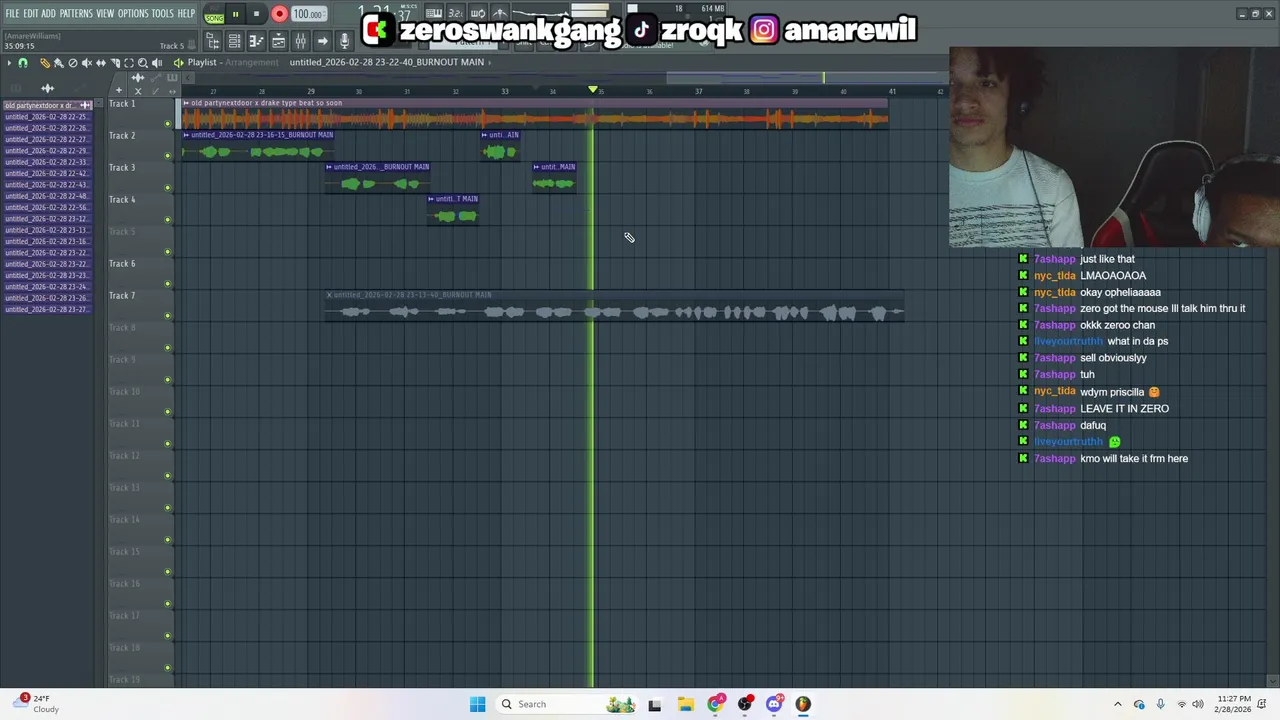Open the PATTERNS menu
This screenshot has height=720, width=1280.
point(76,14)
